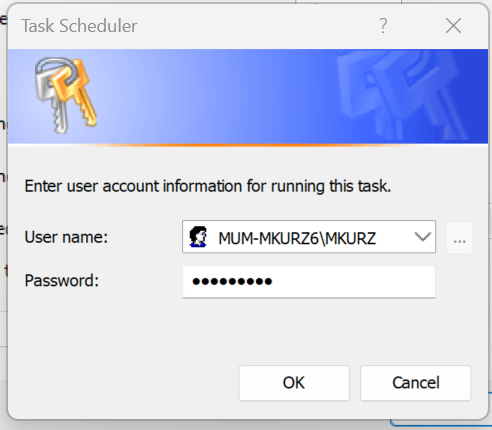Click the gold and silver keys icon
Image resolution: width=492 pixels, height=430 pixels.
click(x=66, y=96)
